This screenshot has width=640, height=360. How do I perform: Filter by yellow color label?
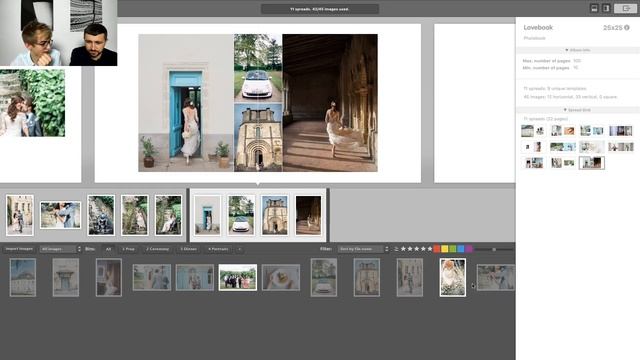click(x=444, y=249)
